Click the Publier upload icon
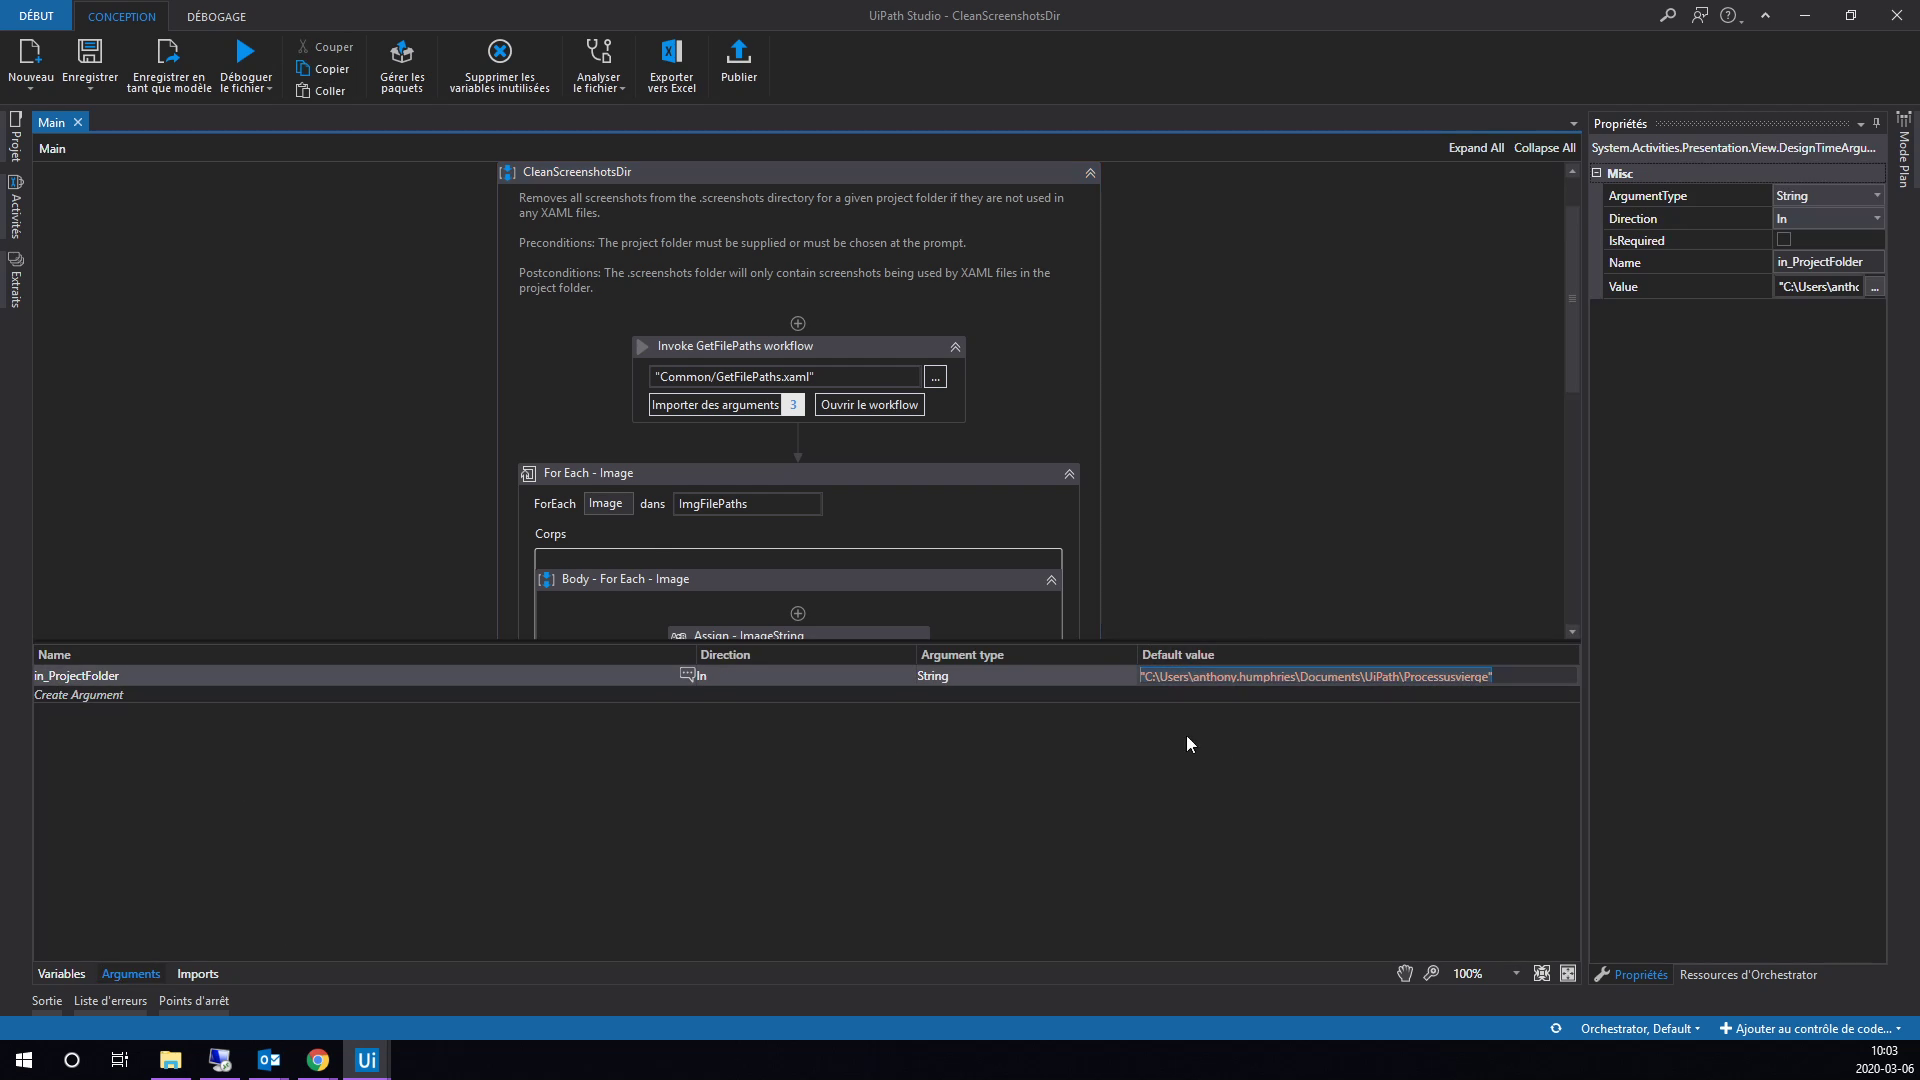 (739, 51)
